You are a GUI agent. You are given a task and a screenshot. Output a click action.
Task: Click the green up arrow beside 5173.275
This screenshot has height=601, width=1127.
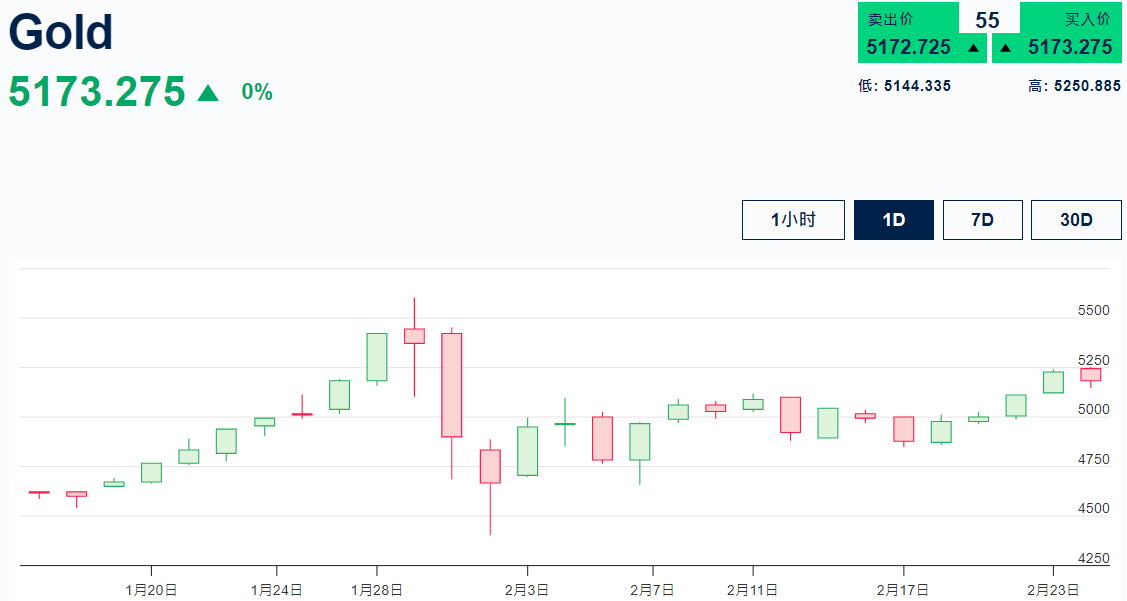[x=208, y=93]
